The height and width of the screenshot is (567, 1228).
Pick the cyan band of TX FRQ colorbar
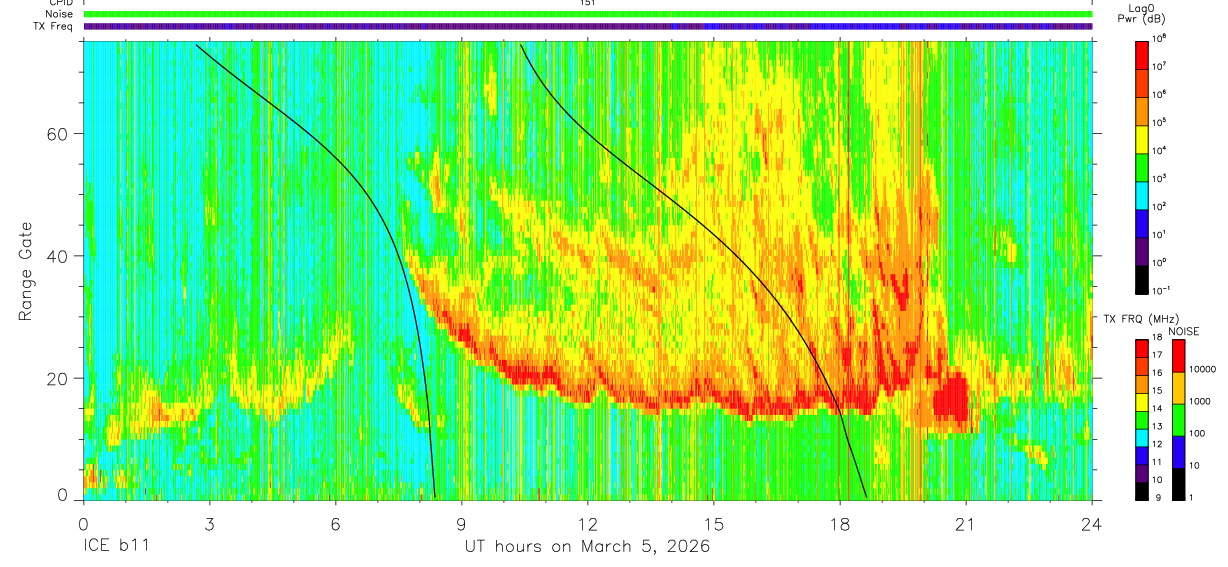click(x=1141, y=437)
